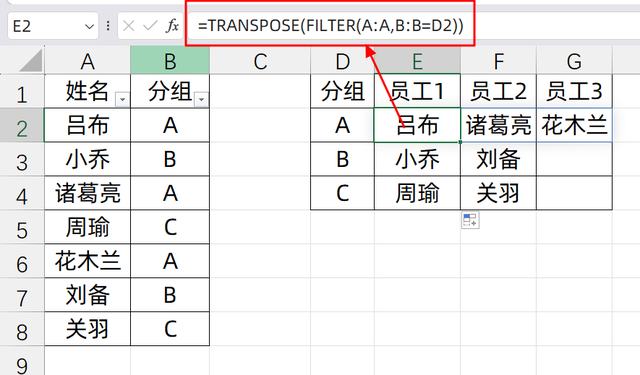640x375 pixels.
Task: Open the 分组 column filter dropdown
Action: pyautogui.click(x=201, y=99)
